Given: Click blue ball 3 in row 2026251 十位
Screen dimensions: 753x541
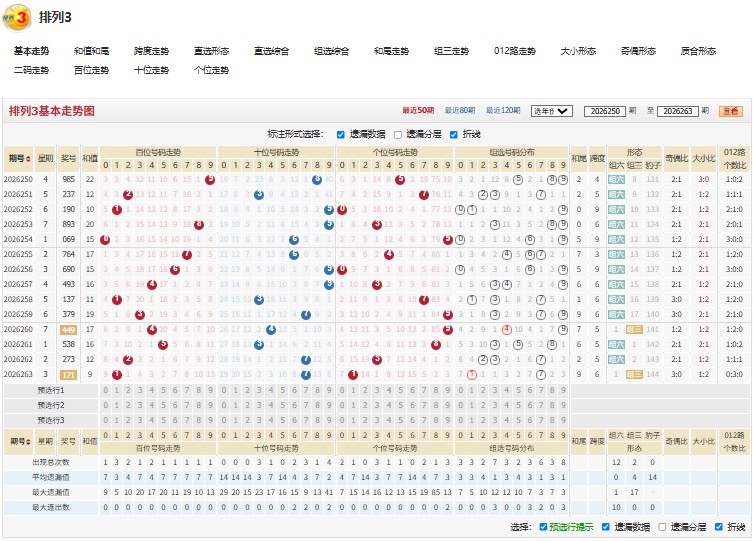Looking at the screenshot, I should click(259, 194).
